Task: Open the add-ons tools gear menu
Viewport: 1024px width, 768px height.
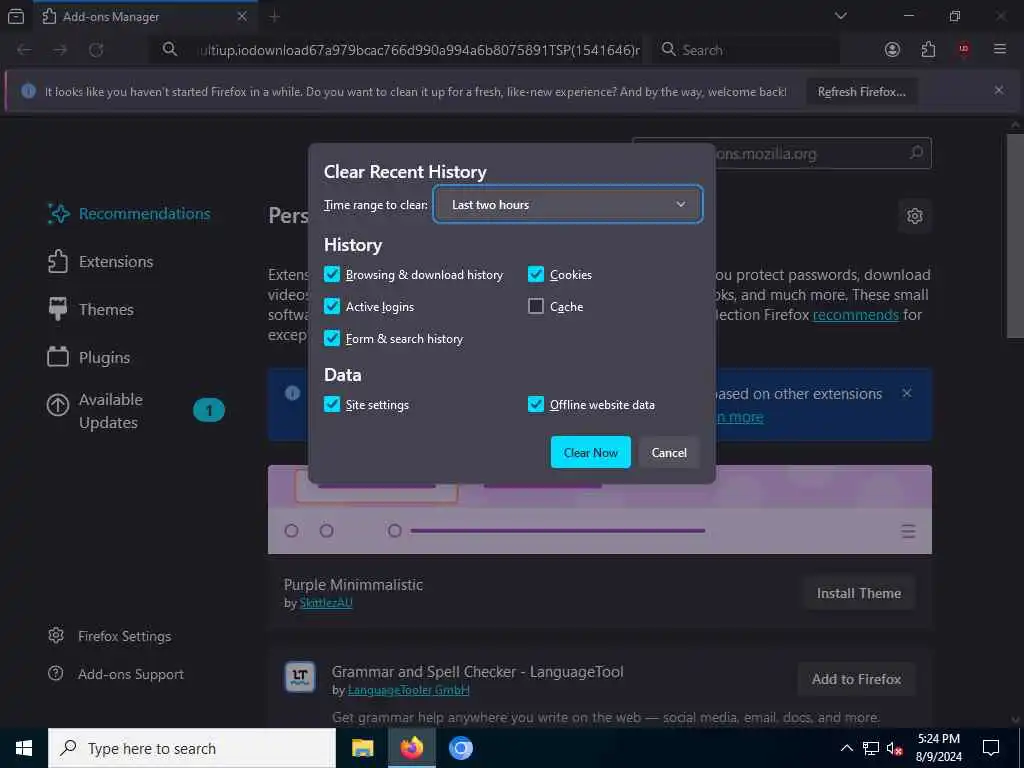Action: [x=914, y=216]
